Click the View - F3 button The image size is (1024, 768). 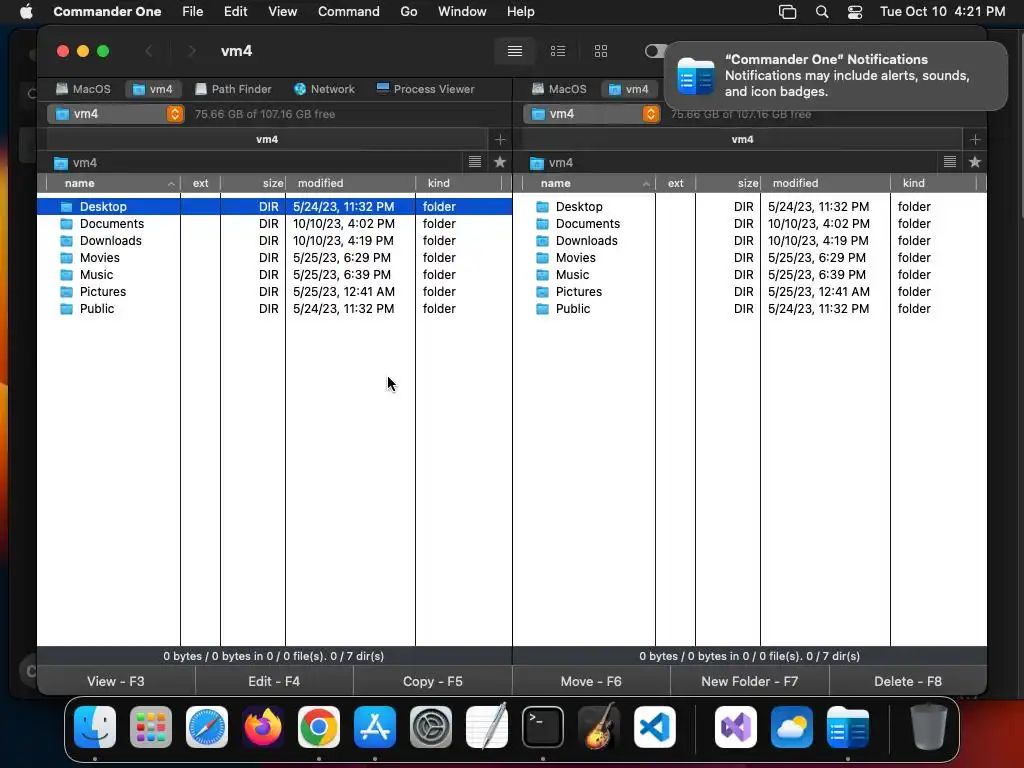[x=116, y=681]
